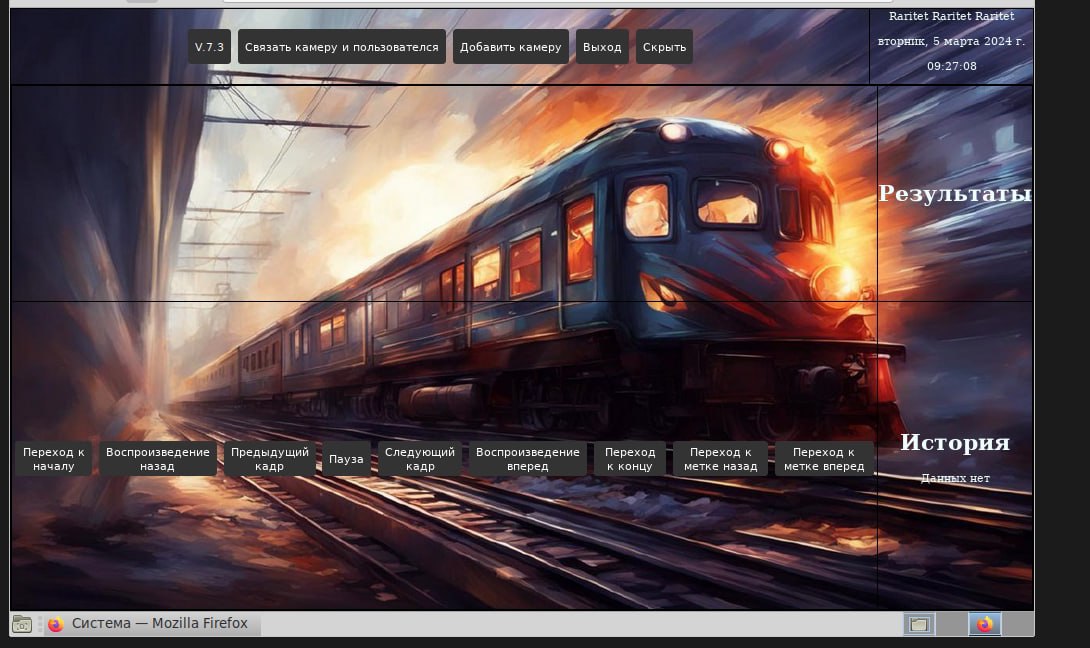Click the clock showing 09:27:08
The image size is (1090, 648).
[952, 66]
